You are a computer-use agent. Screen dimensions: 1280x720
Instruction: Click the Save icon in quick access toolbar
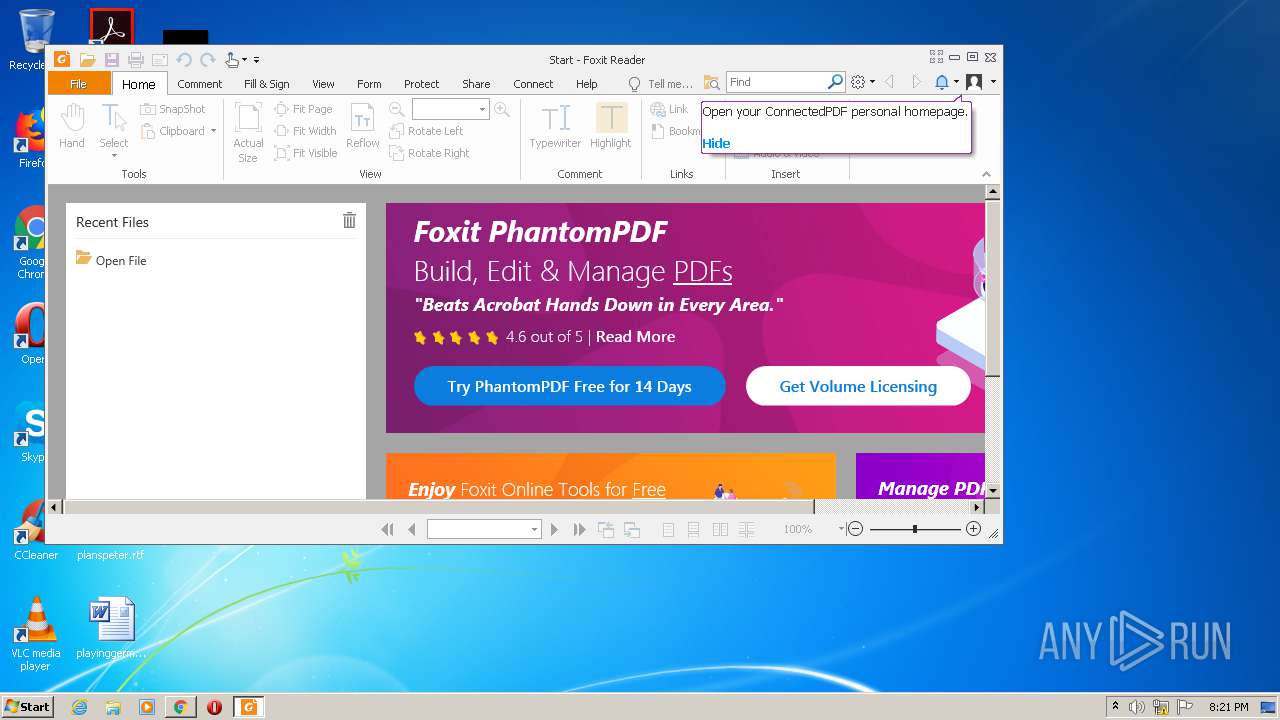pyautogui.click(x=111, y=60)
